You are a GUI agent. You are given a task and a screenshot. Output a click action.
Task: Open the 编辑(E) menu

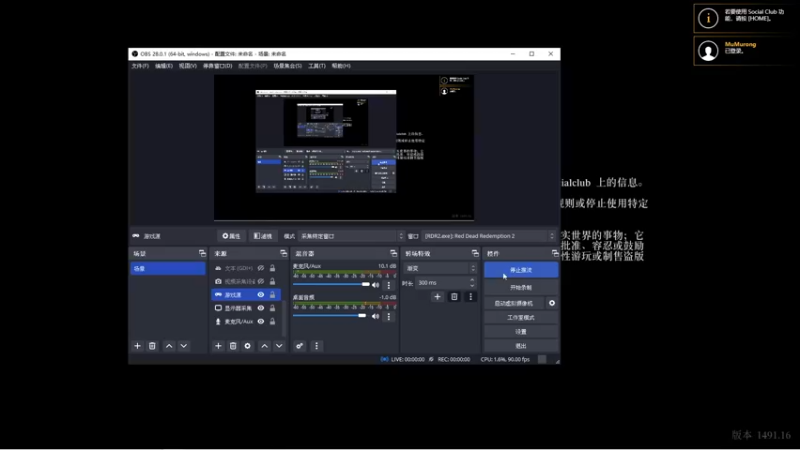pos(164,66)
